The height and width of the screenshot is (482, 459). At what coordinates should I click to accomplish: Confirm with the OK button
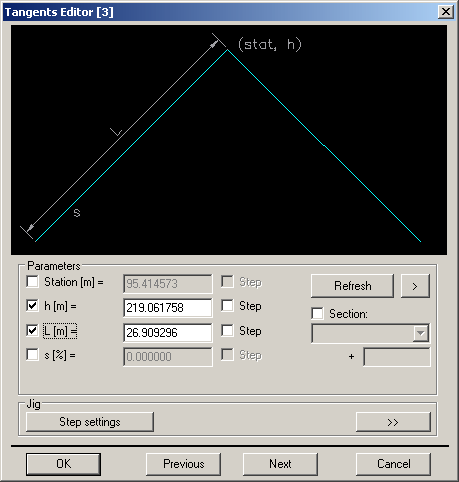(x=63, y=464)
